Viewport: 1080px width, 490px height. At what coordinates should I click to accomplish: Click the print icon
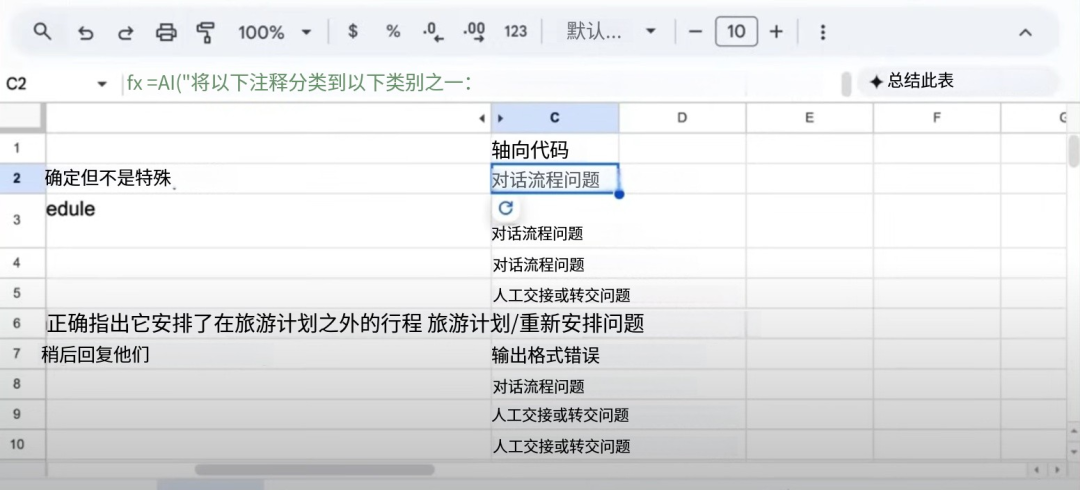click(166, 32)
